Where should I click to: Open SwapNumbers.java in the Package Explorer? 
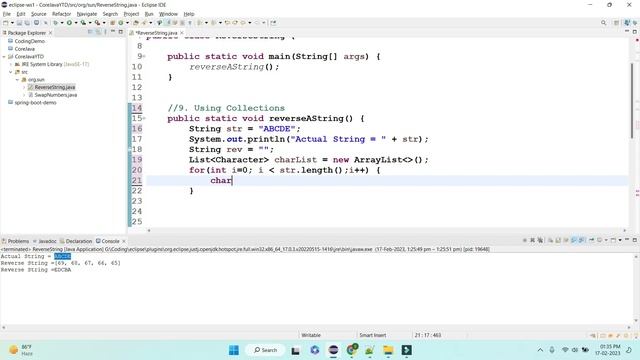[56, 95]
